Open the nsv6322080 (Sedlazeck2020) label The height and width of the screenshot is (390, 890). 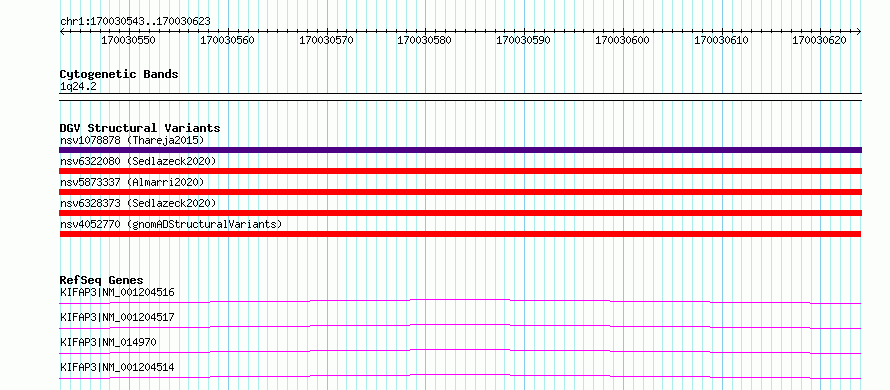[138, 161]
